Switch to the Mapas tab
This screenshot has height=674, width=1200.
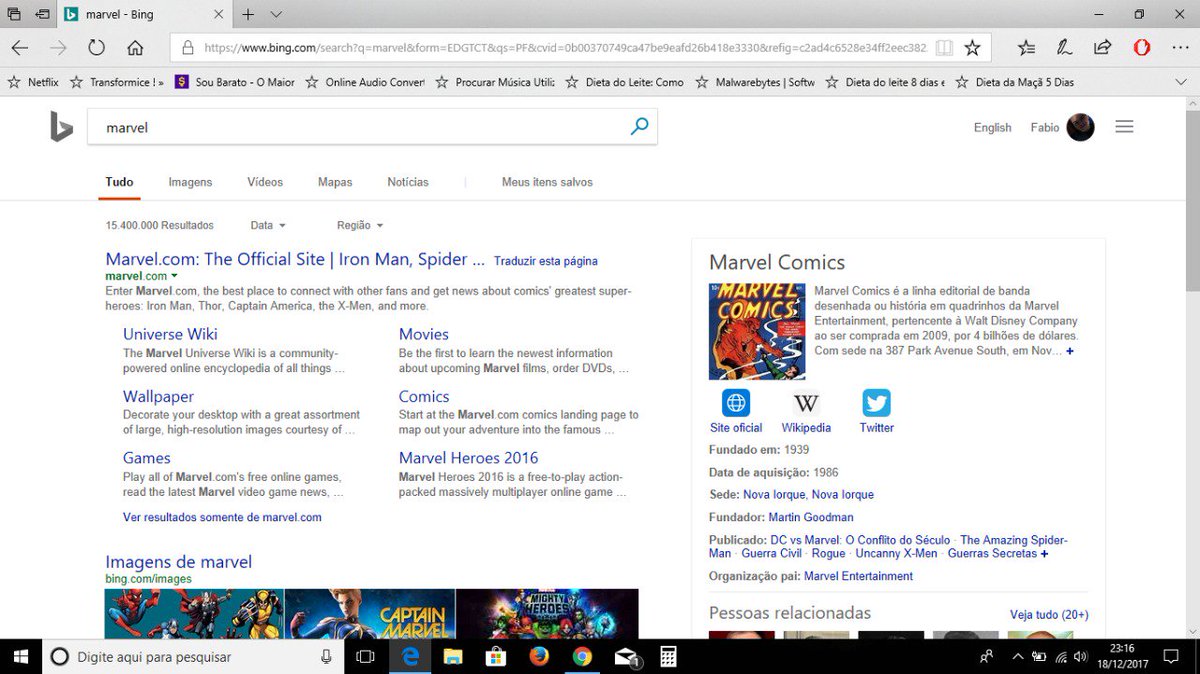335,182
